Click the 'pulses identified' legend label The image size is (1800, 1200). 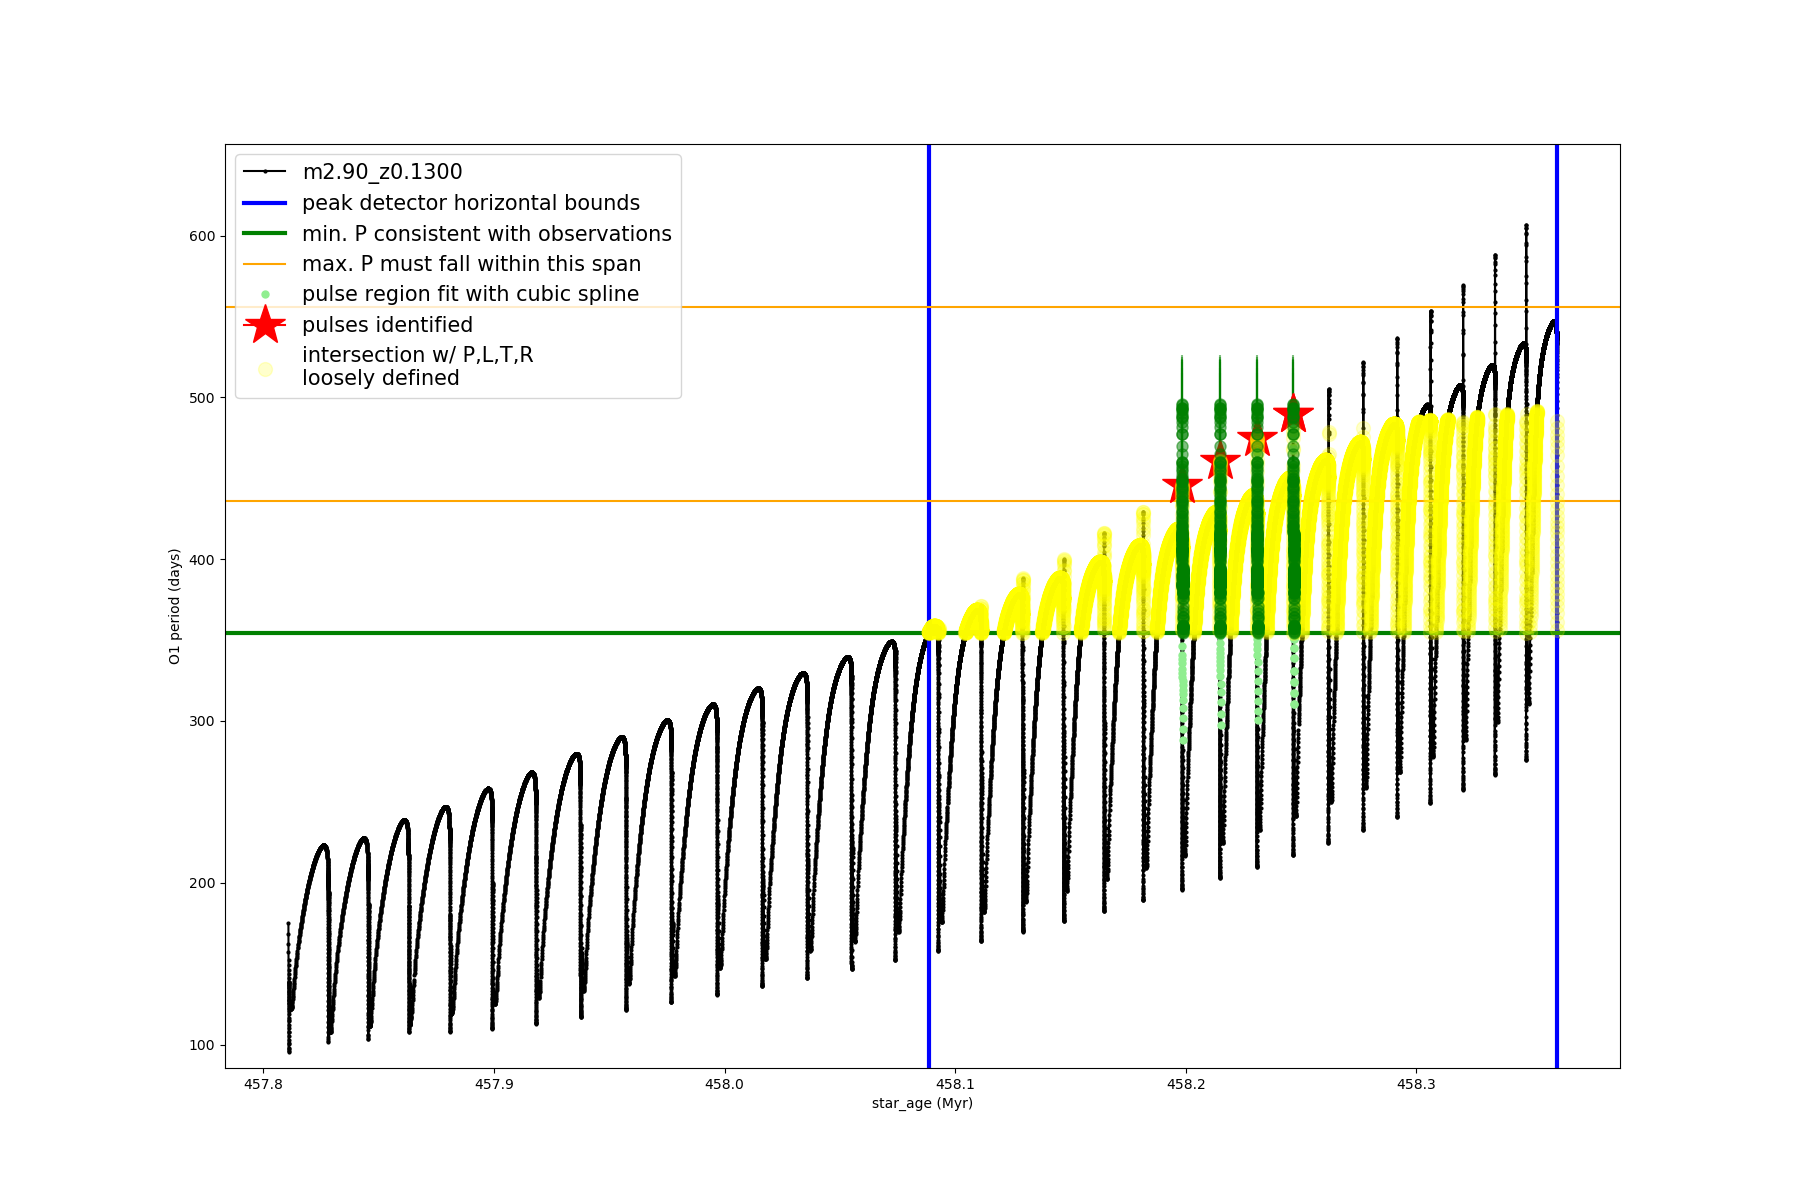click(x=387, y=325)
